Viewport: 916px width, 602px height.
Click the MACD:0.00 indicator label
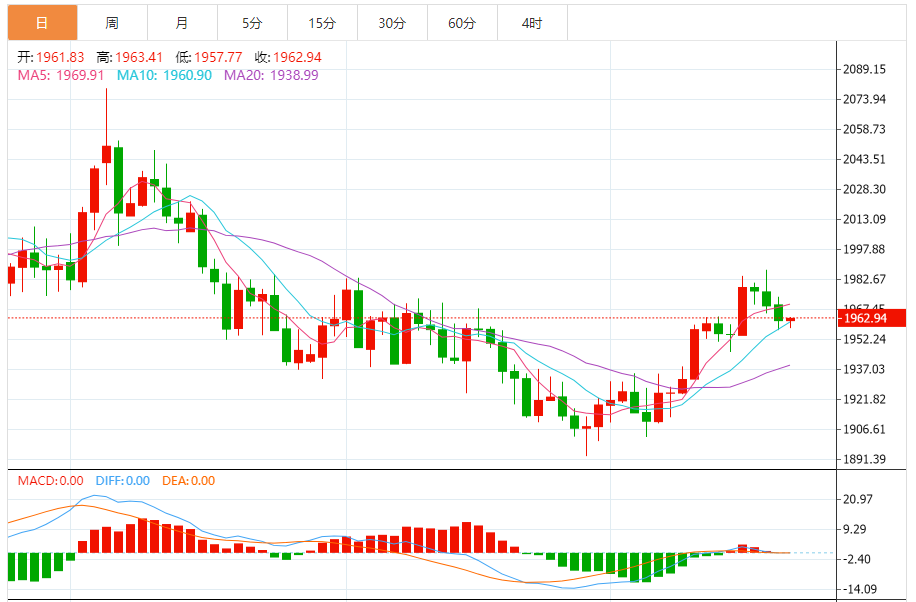point(50,480)
